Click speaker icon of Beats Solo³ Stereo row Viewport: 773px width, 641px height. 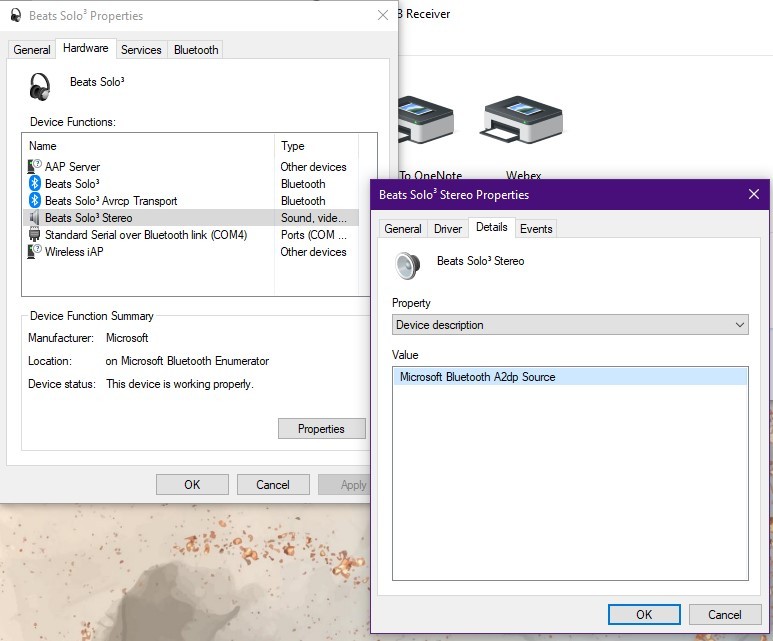pyautogui.click(x=34, y=217)
